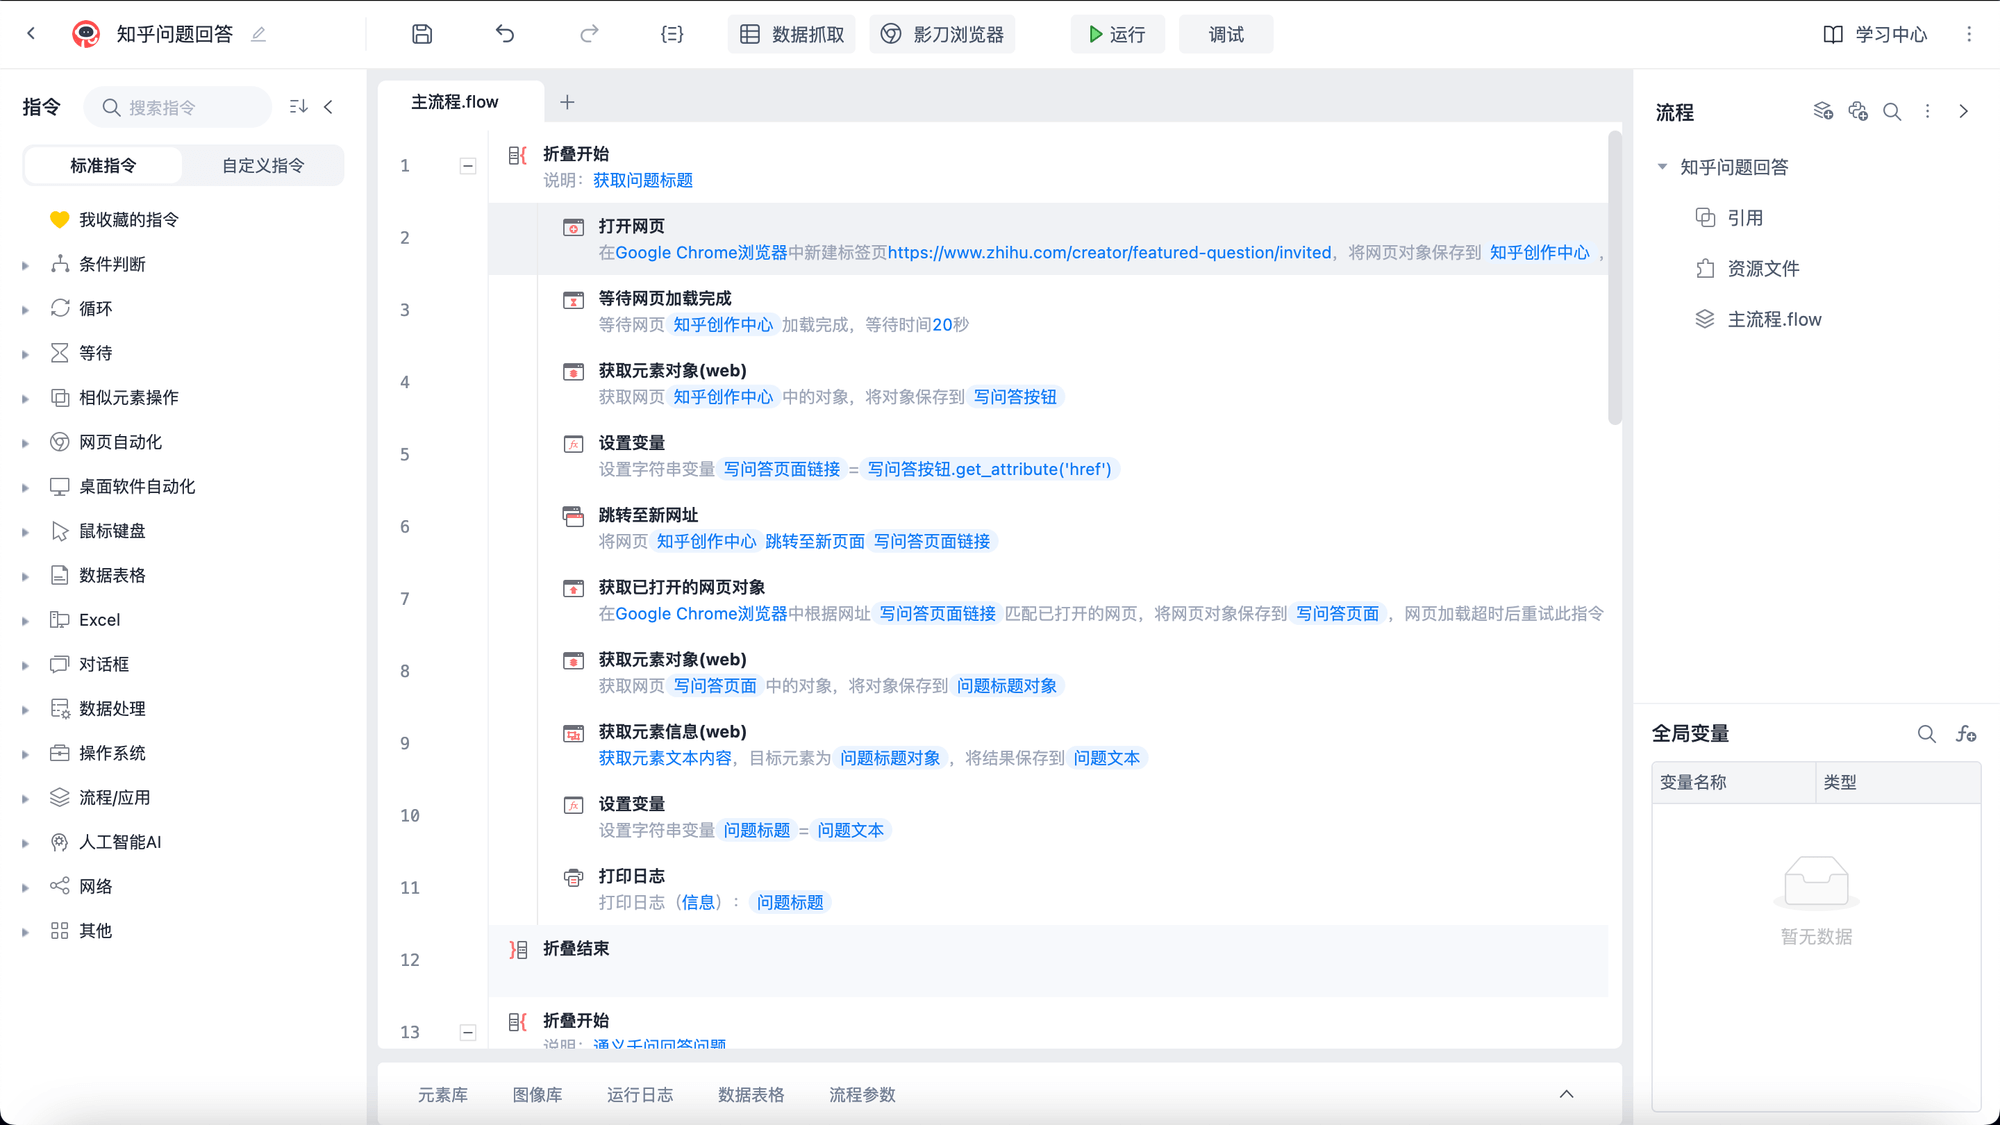Click the 写问答按钮 variable tag
Viewport: 2000px width, 1125px height.
click(1015, 397)
